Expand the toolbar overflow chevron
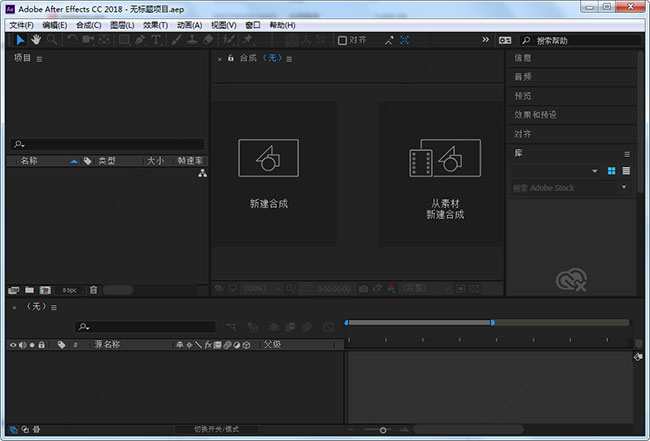The image size is (650, 441). [x=486, y=40]
